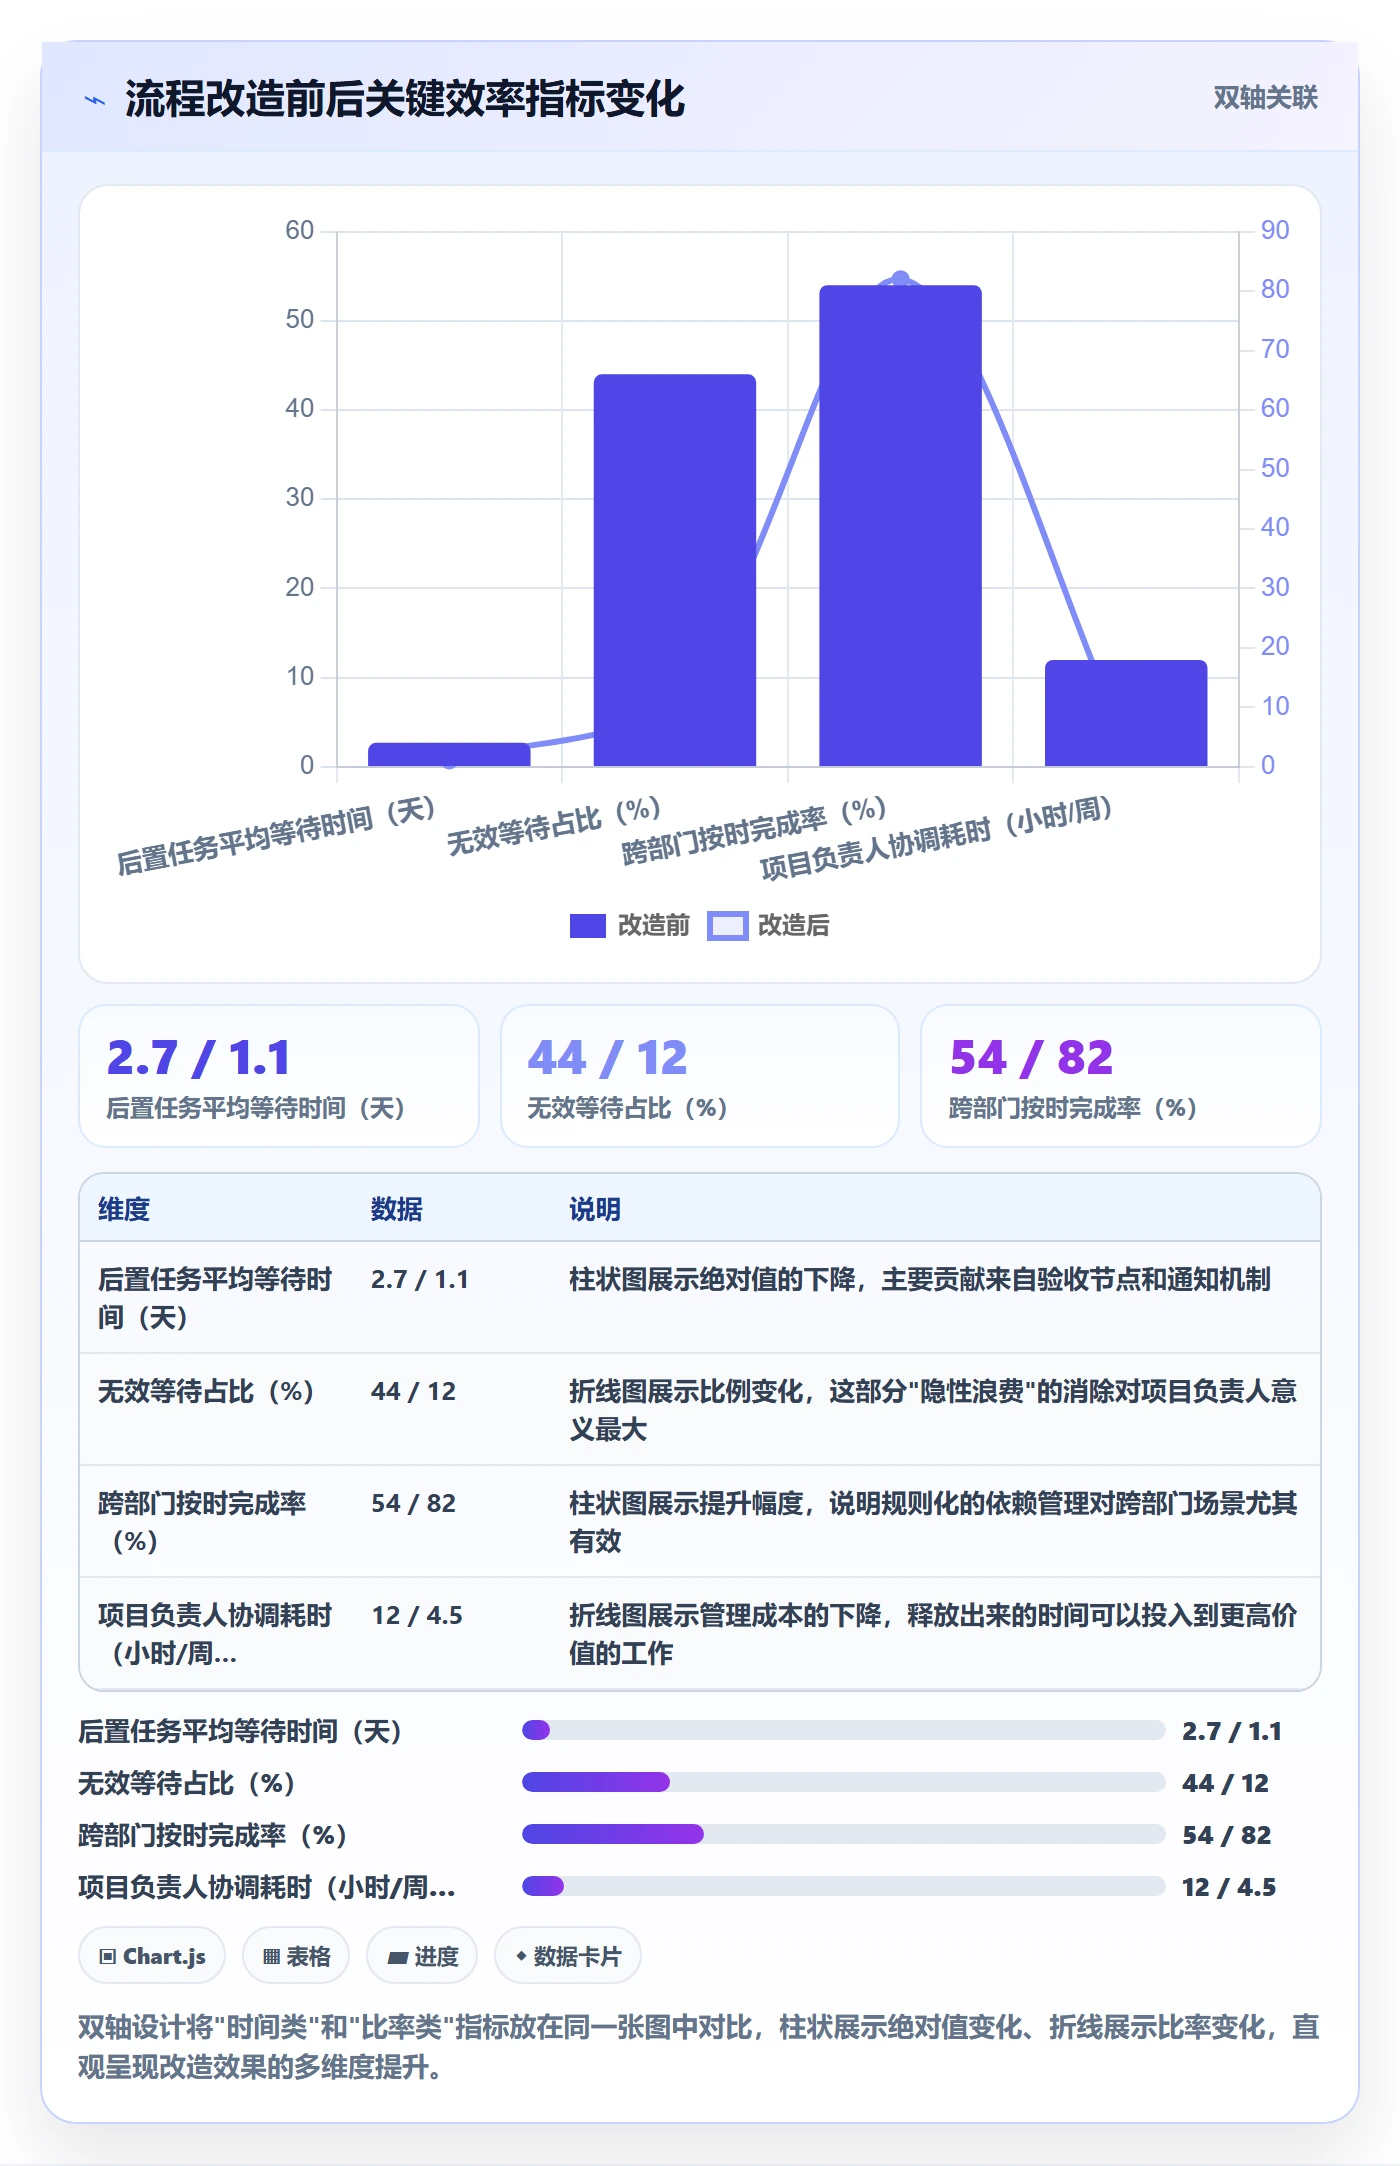Click the 维度 column header
Screen dimensions: 1400x2166
tap(124, 1209)
